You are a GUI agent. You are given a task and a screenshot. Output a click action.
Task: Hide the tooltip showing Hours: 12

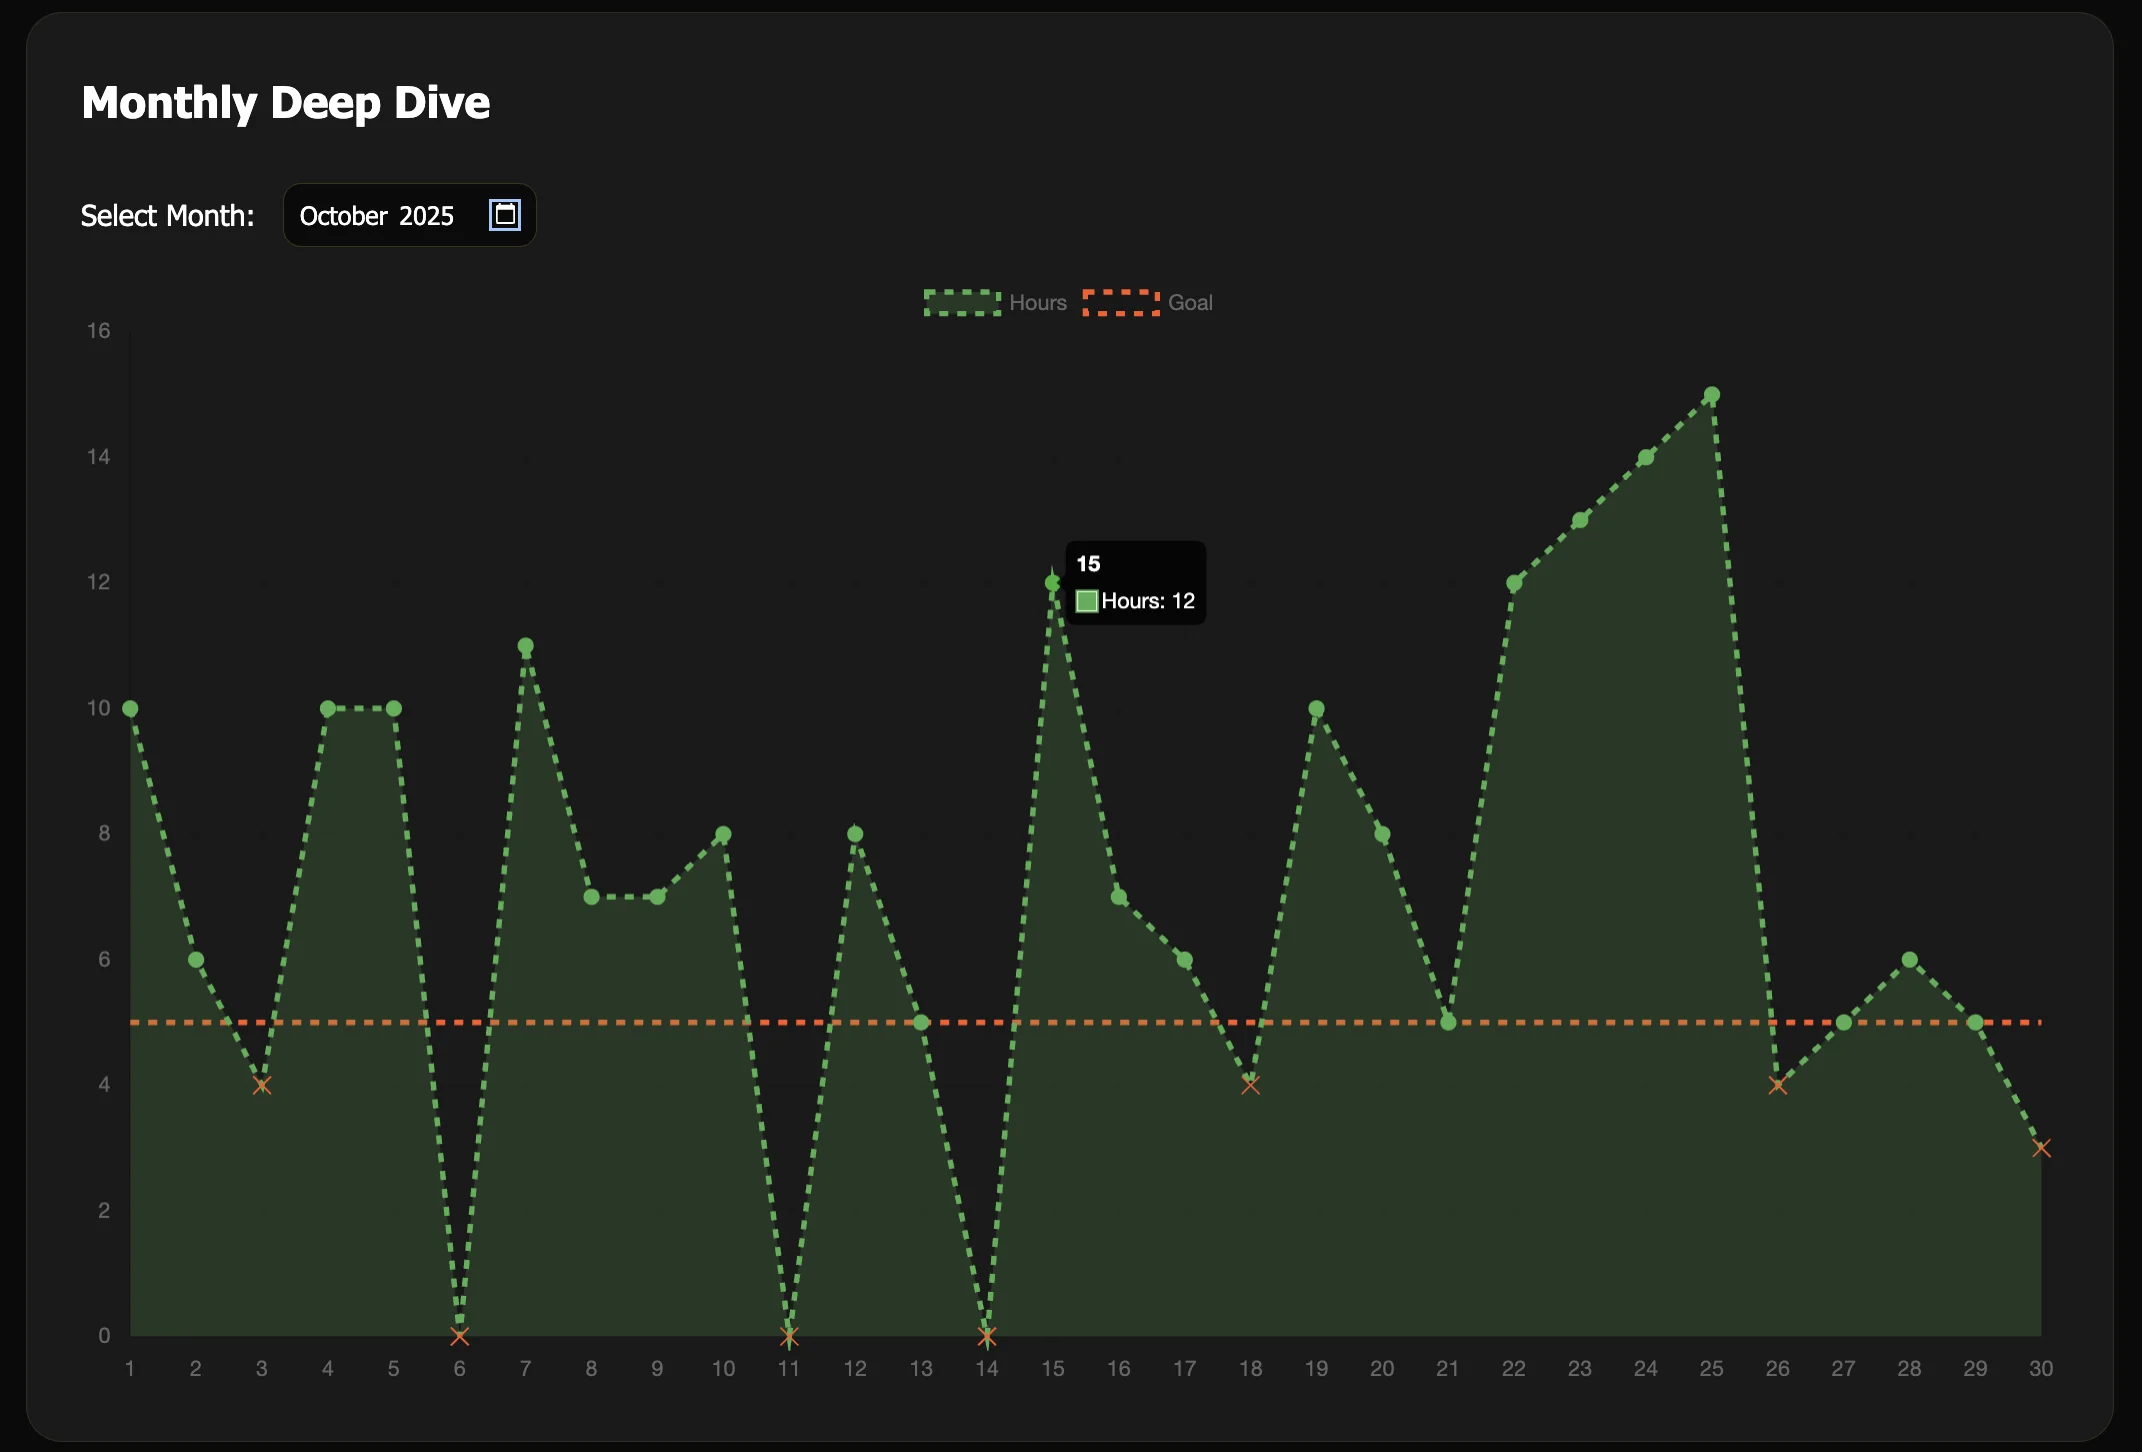coord(1135,582)
